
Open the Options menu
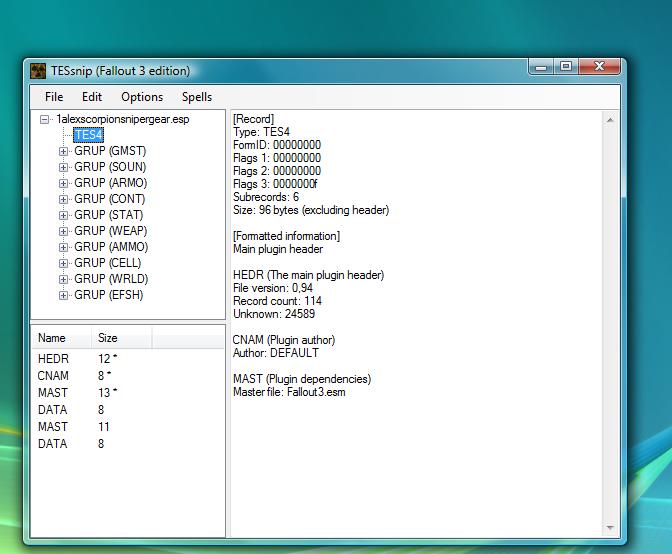(142, 97)
